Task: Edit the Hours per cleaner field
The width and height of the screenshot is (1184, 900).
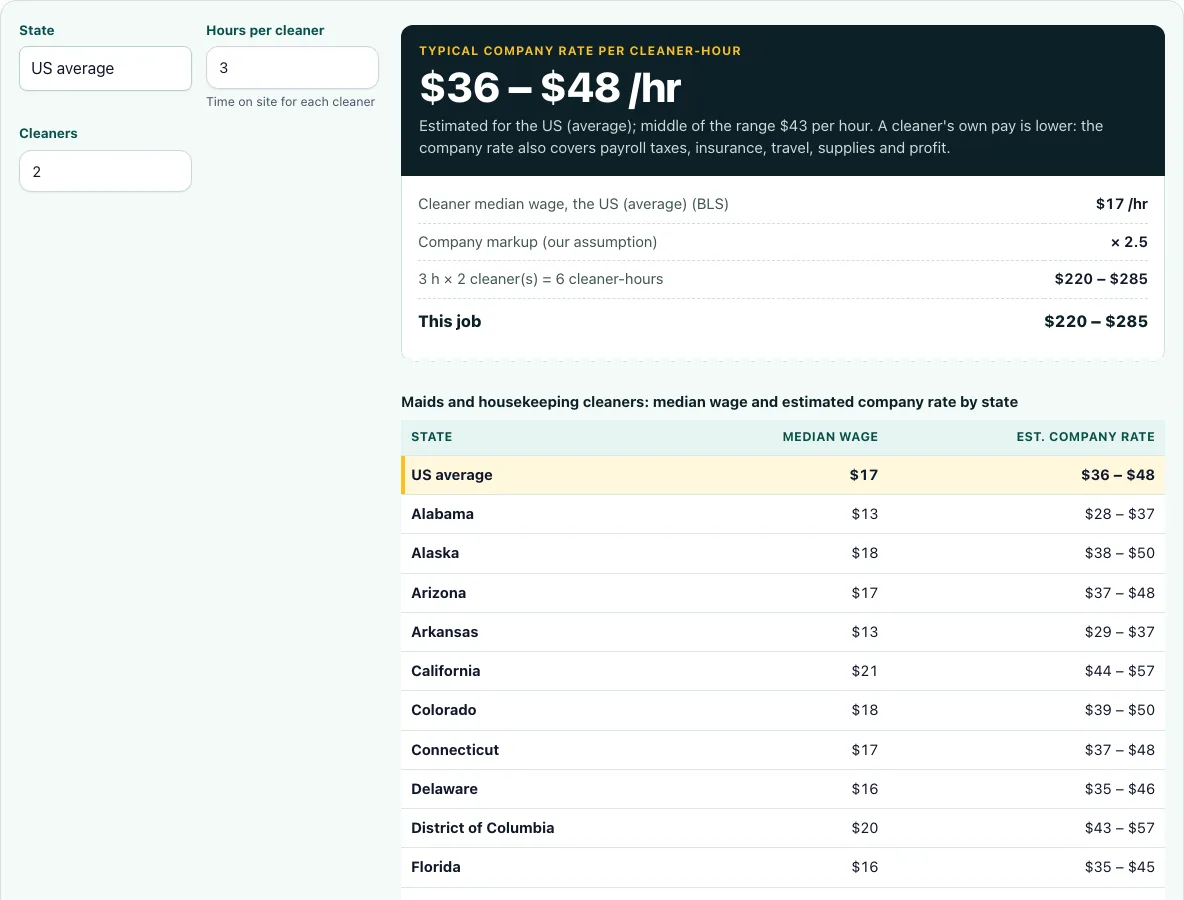Action: [292, 68]
